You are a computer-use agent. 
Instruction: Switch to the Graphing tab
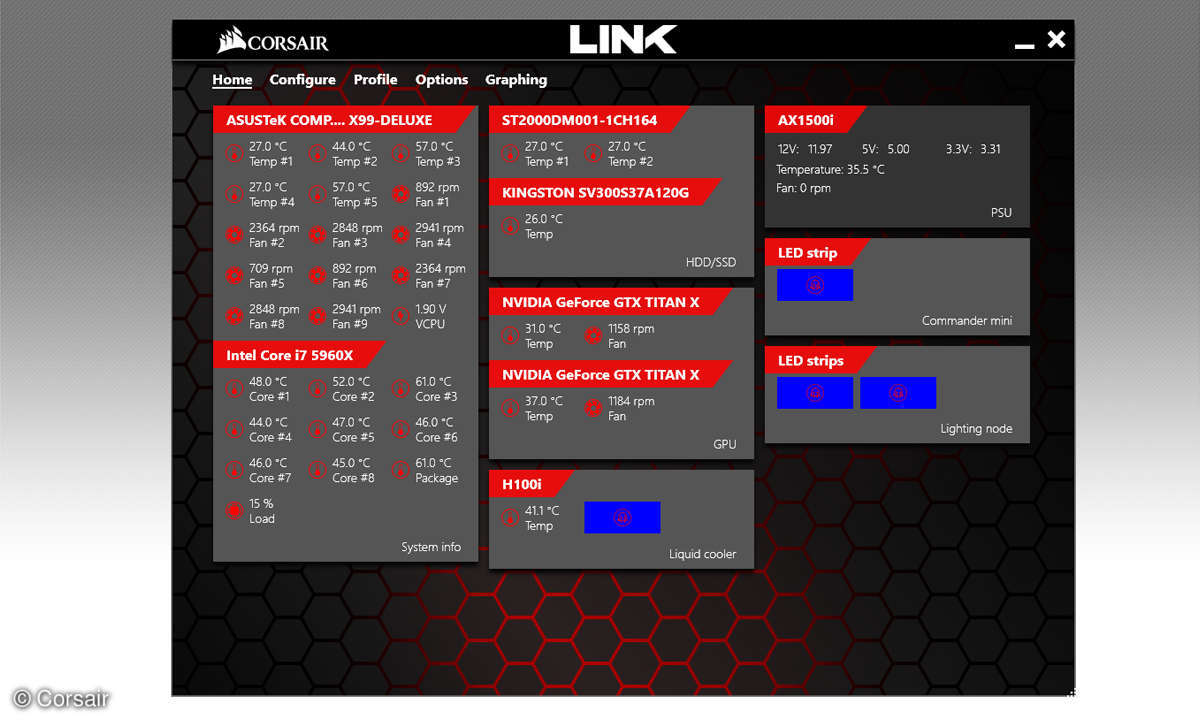(516, 80)
